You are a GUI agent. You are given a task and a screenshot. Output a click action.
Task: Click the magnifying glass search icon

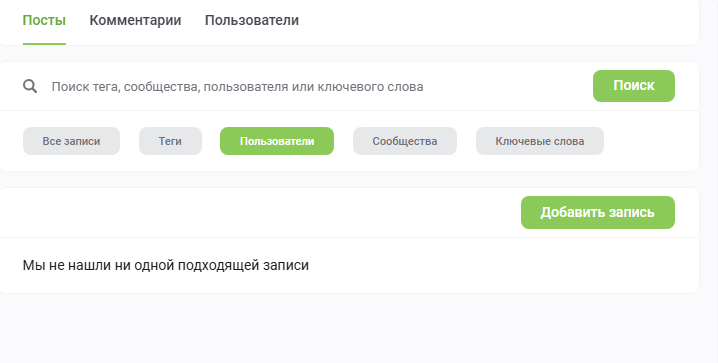(30, 86)
